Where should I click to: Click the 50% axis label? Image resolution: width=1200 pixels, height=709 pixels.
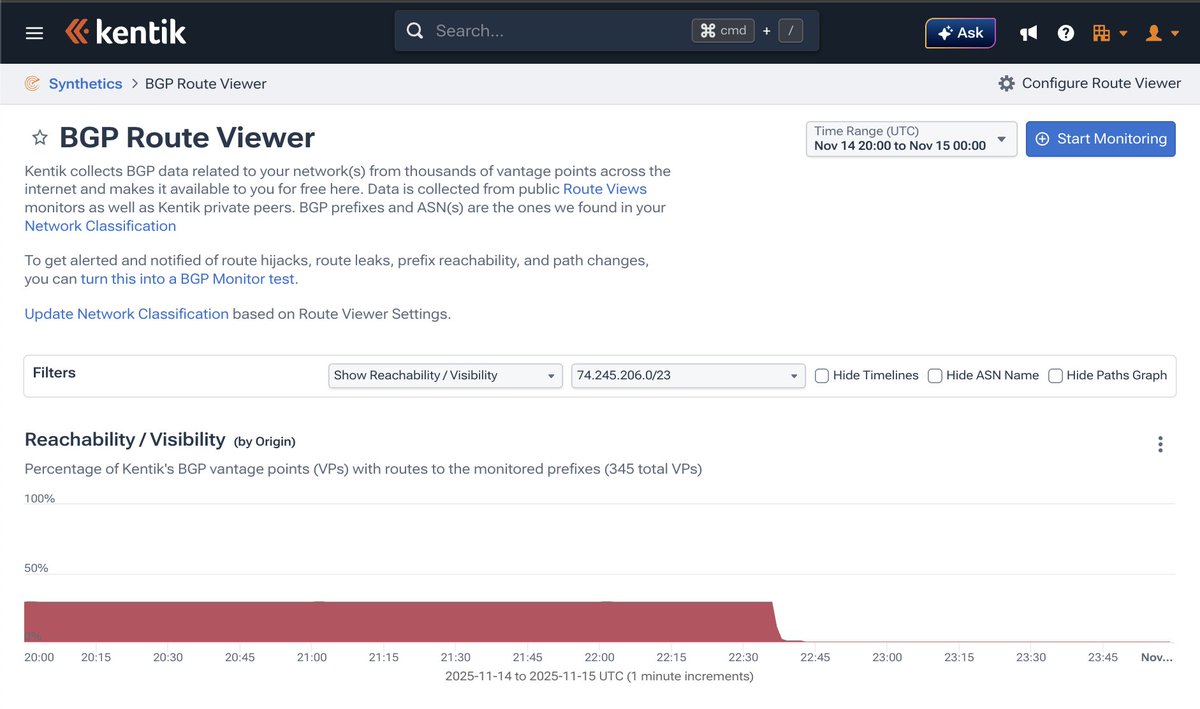point(36,568)
